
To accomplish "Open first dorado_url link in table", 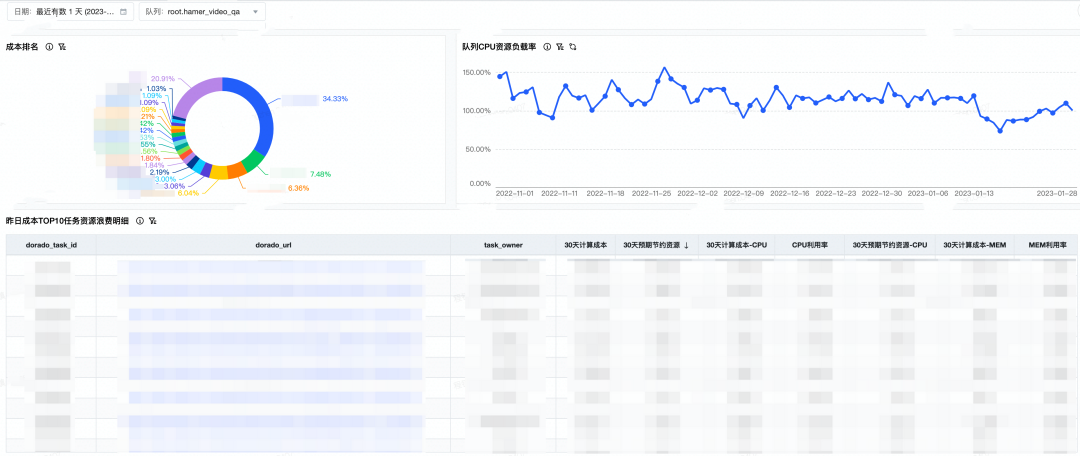I will coord(270,267).
